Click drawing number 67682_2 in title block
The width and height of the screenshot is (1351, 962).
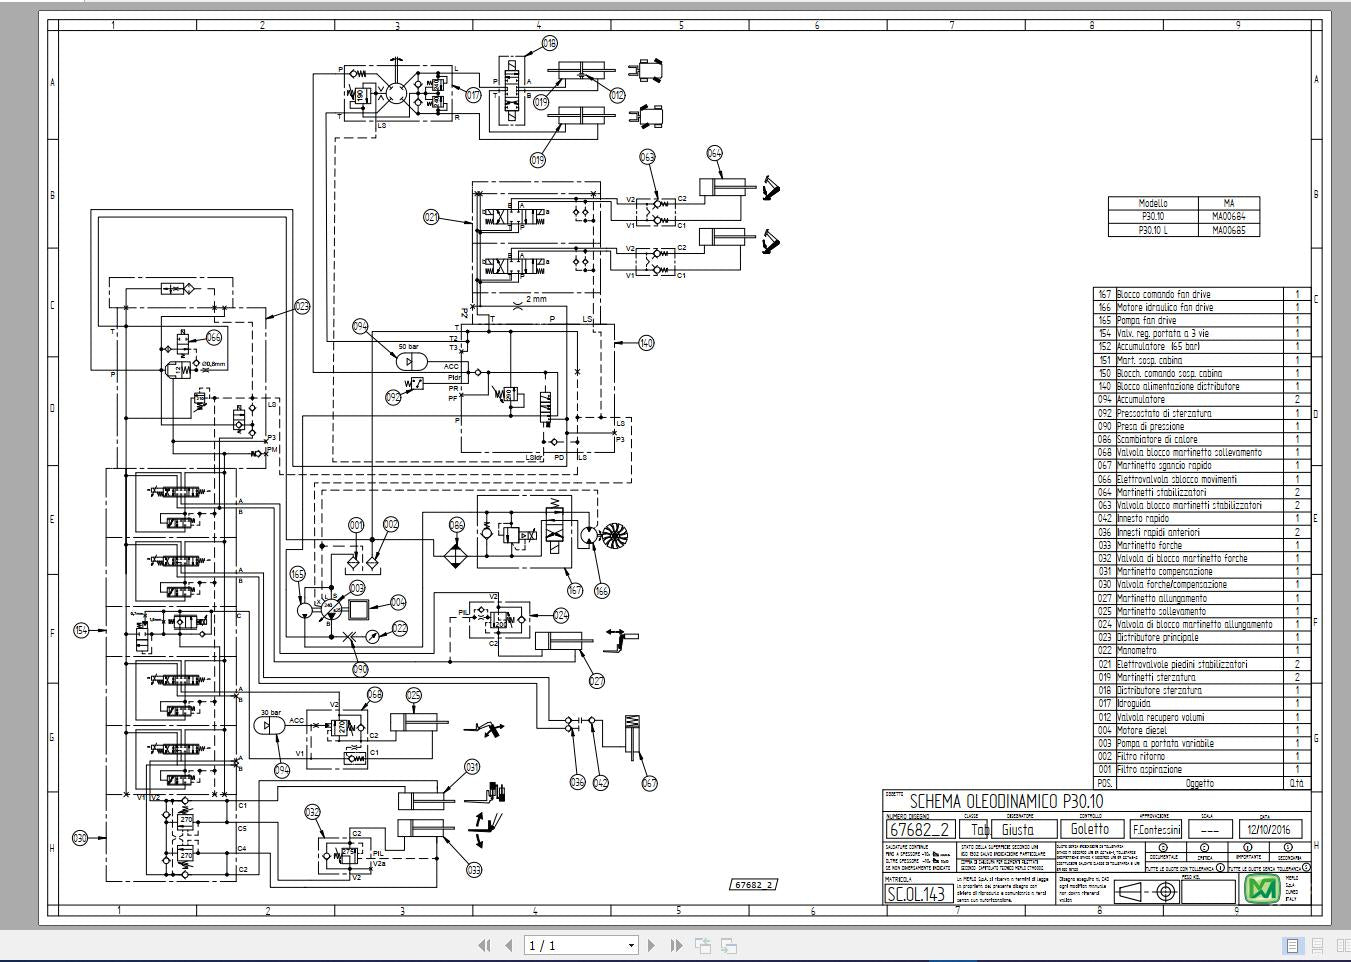(919, 829)
